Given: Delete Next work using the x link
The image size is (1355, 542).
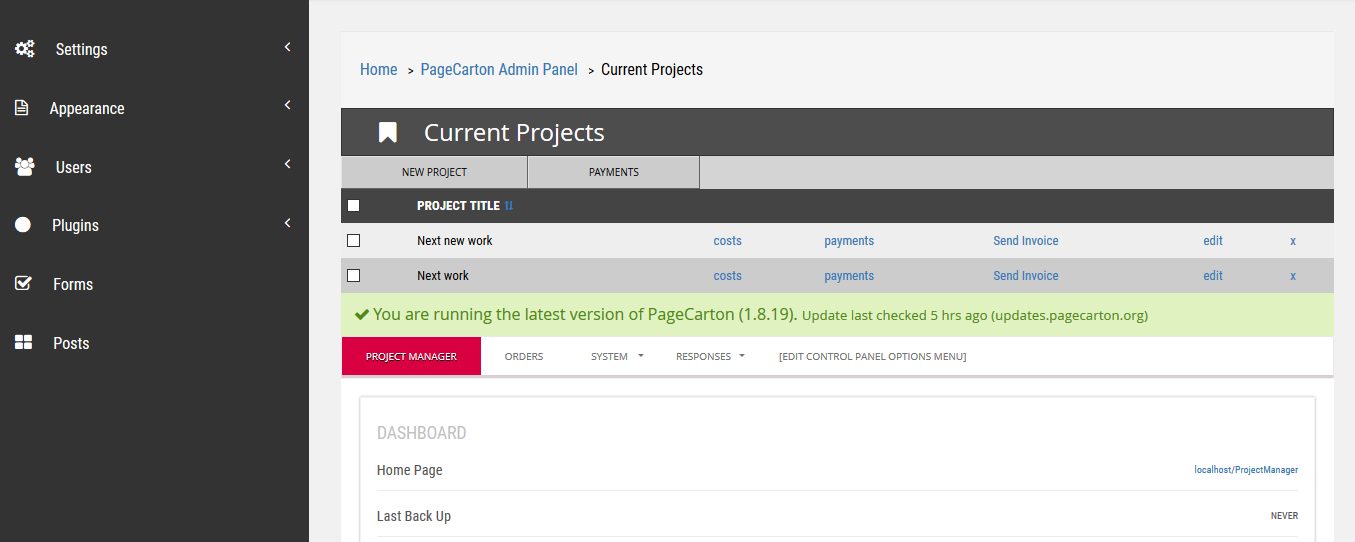Looking at the screenshot, I should [x=1293, y=276].
